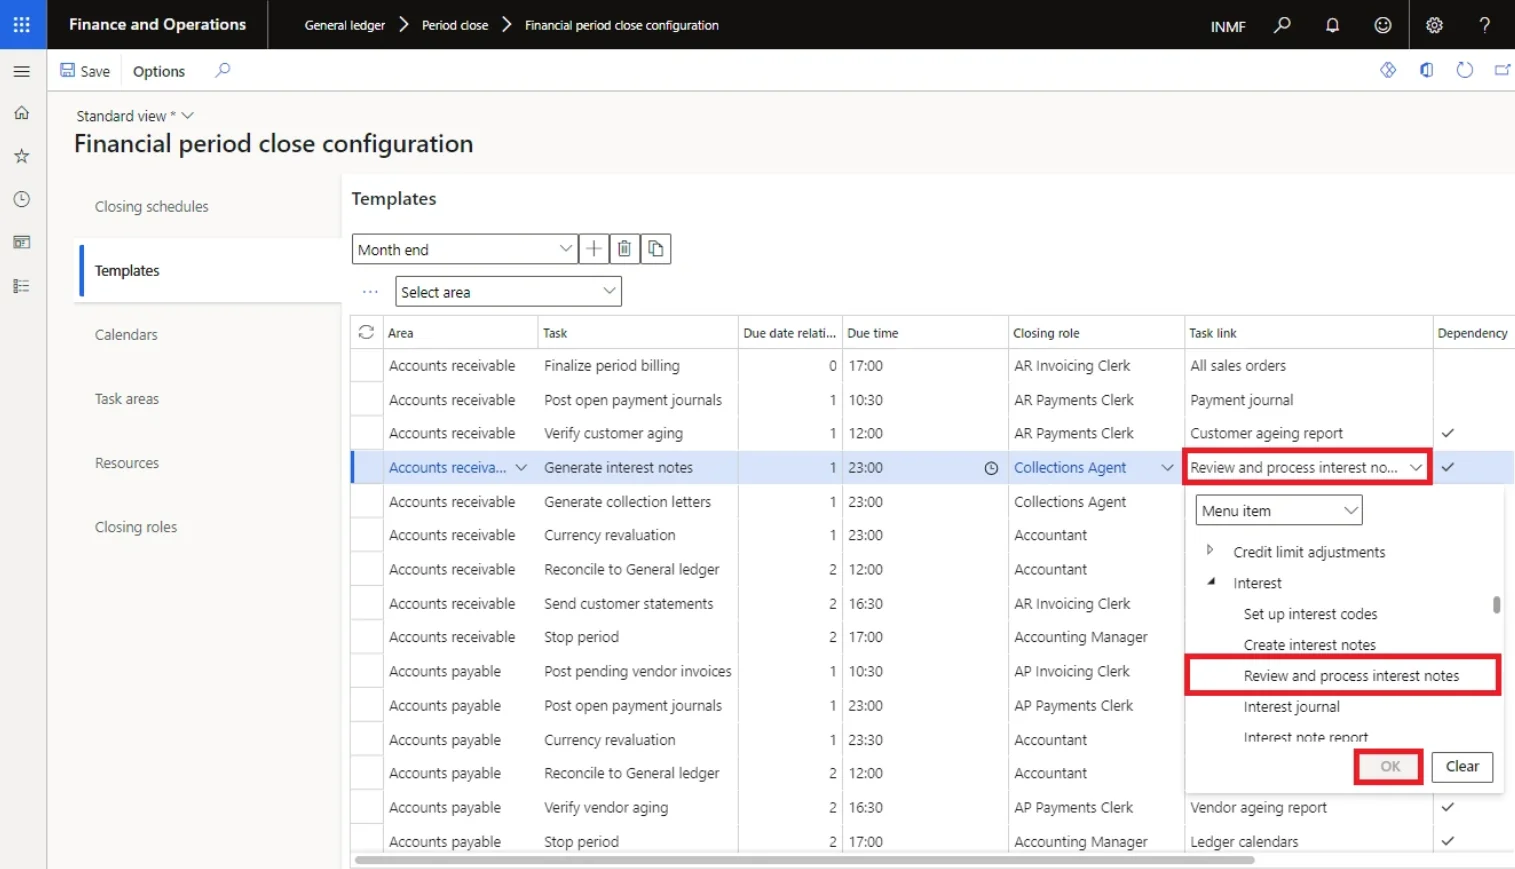Viewport: 1515px width, 869px height.
Task: Click the Task link tree vertical scrollbar
Action: point(1496,605)
